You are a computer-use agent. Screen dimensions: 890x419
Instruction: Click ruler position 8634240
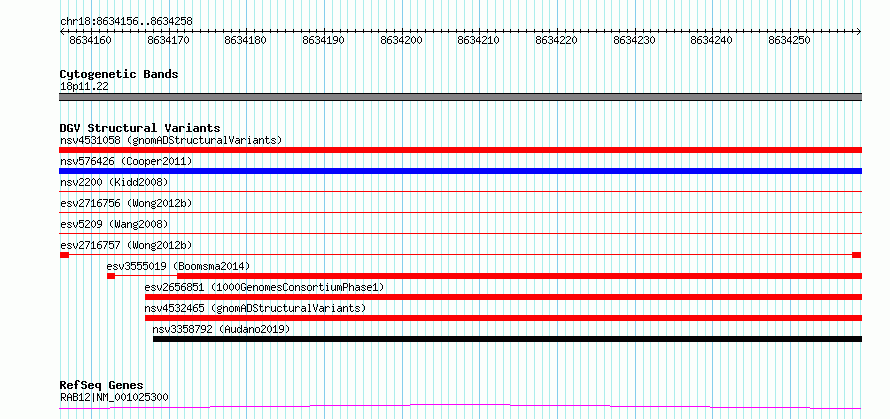coord(712,40)
